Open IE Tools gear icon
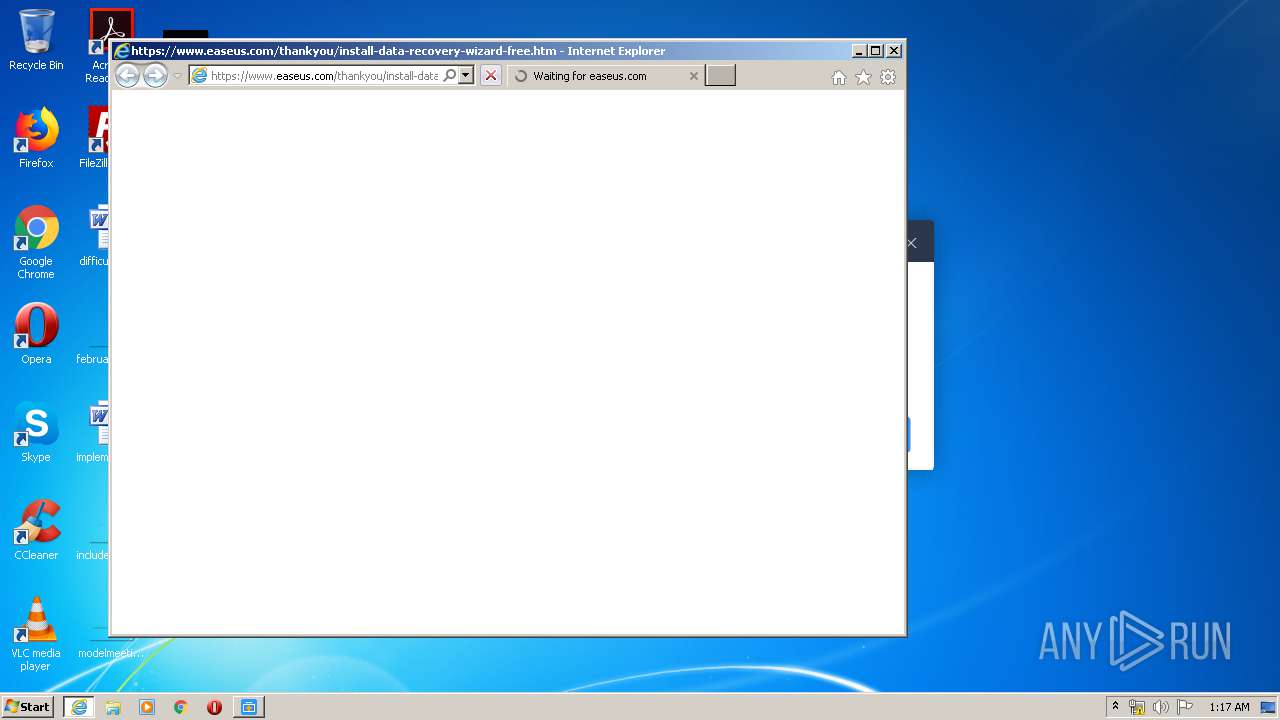This screenshot has width=1280, height=720. pyautogui.click(x=888, y=77)
